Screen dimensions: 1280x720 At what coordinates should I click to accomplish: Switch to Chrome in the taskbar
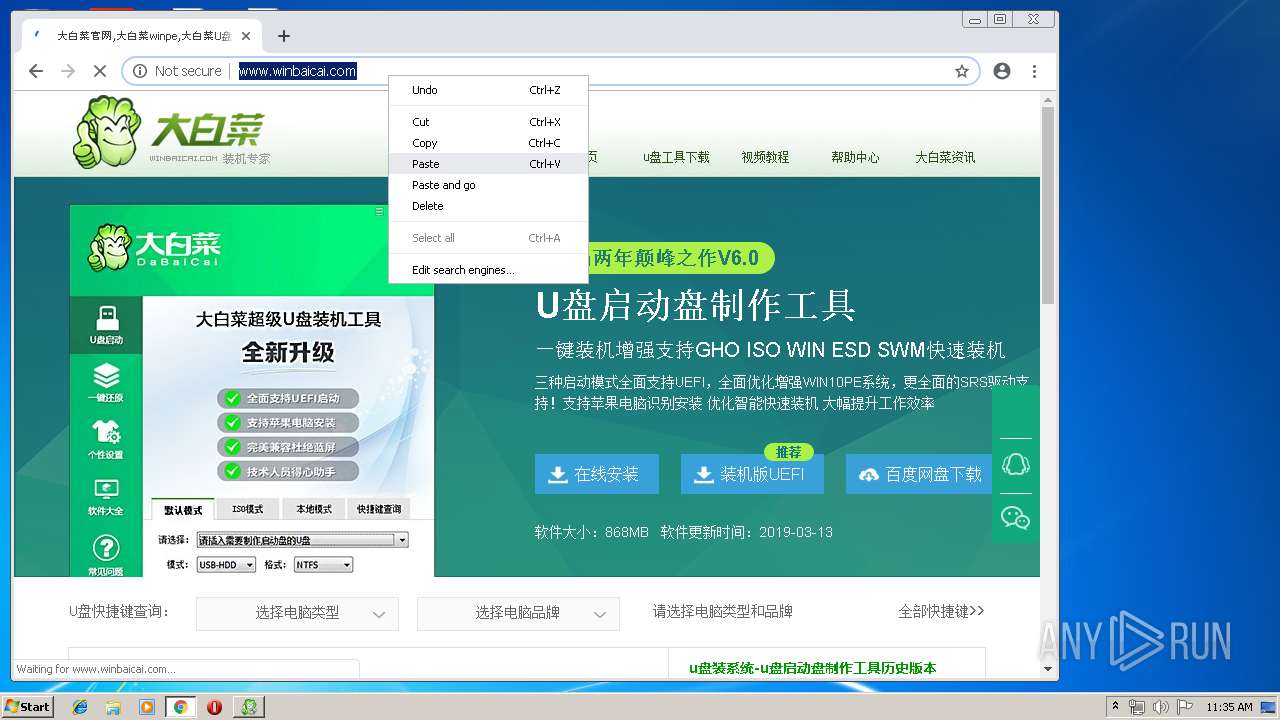tap(180, 707)
